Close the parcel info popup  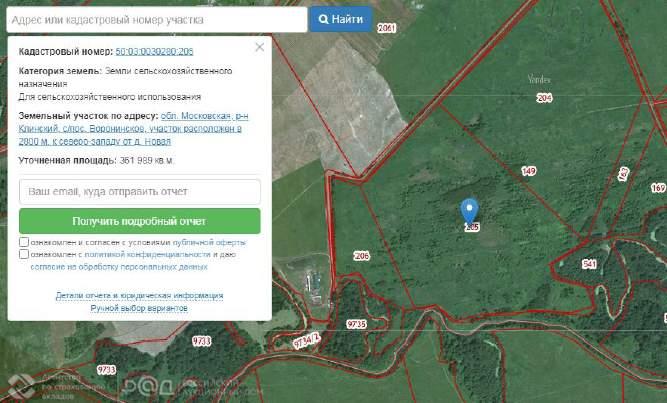pos(260,47)
